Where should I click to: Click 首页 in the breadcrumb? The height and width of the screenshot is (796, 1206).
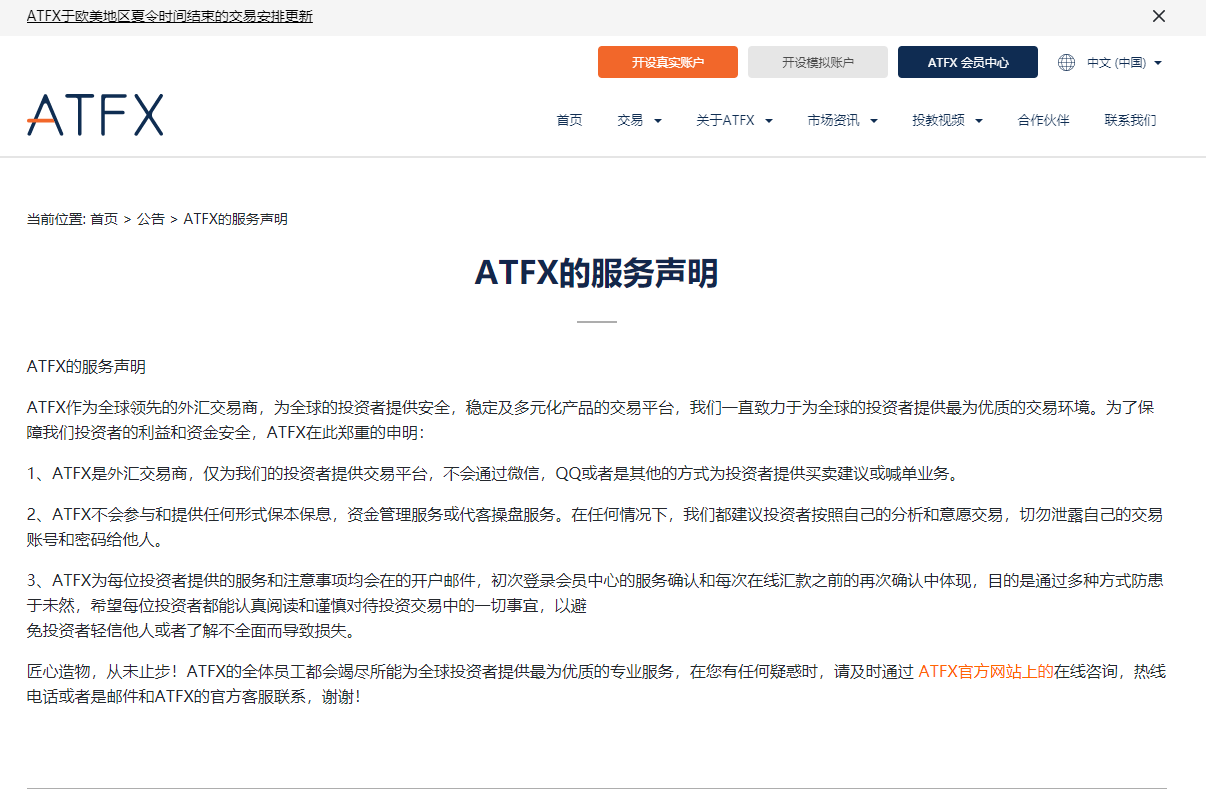[x=104, y=219]
